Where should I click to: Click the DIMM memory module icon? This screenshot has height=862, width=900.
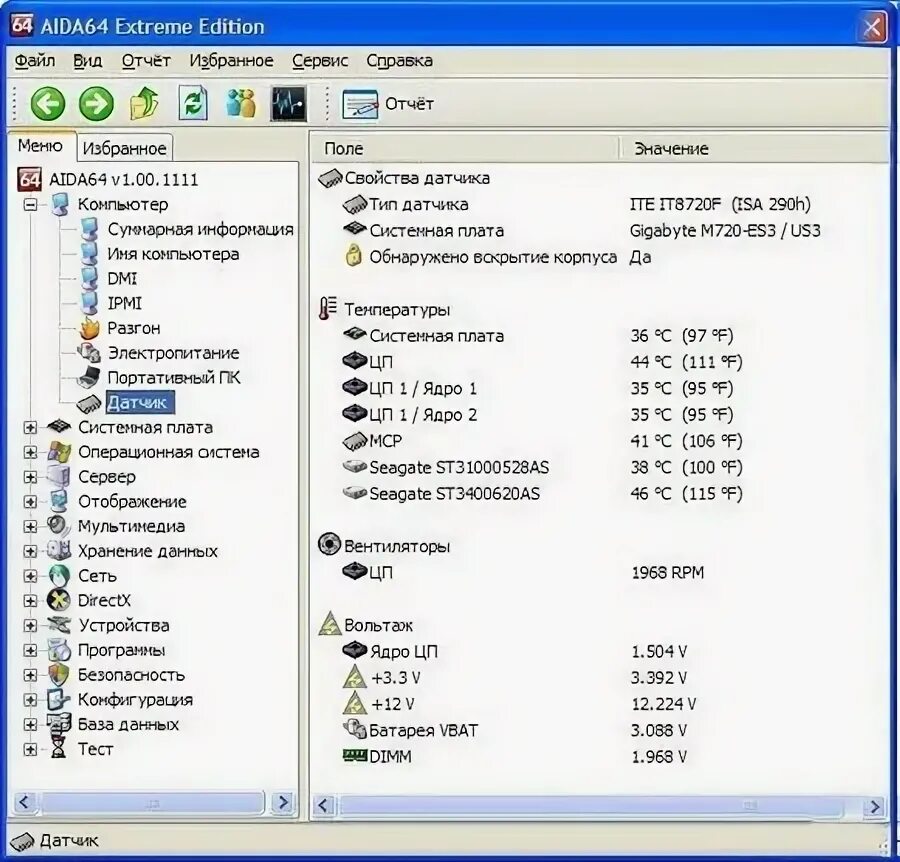355,755
